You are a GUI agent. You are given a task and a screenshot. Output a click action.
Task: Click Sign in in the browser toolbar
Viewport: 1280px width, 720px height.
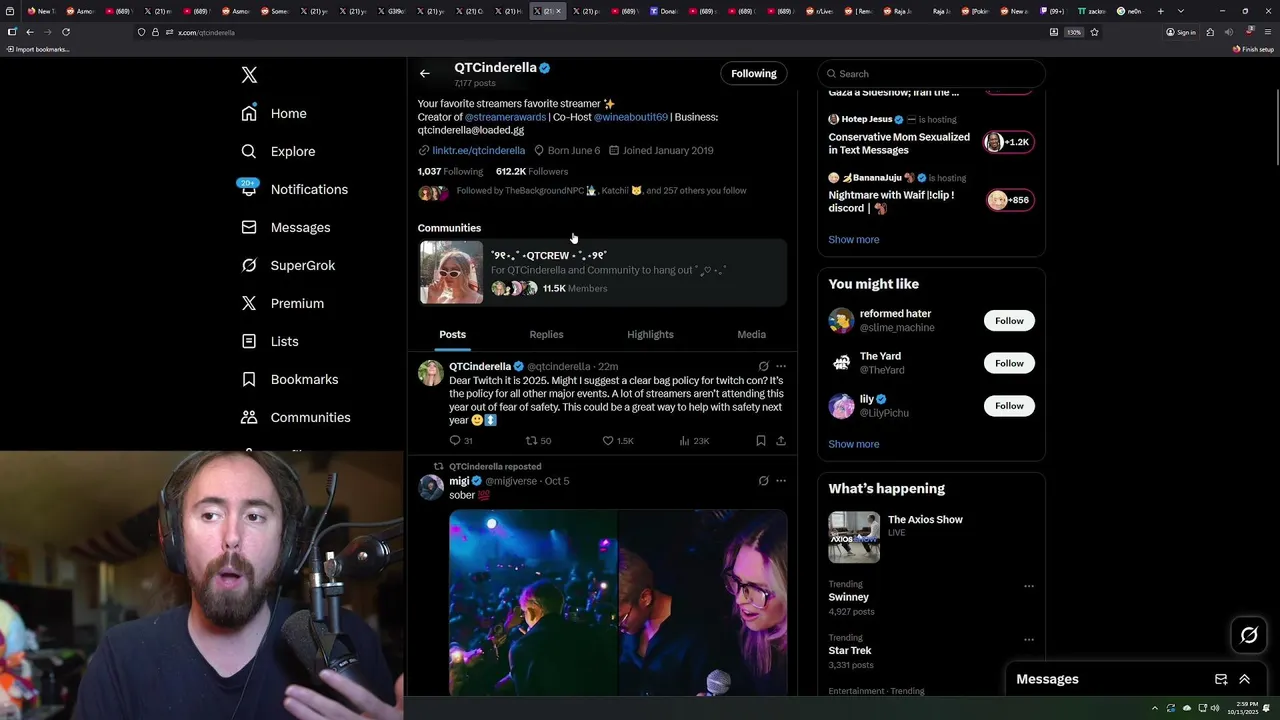tap(1181, 32)
